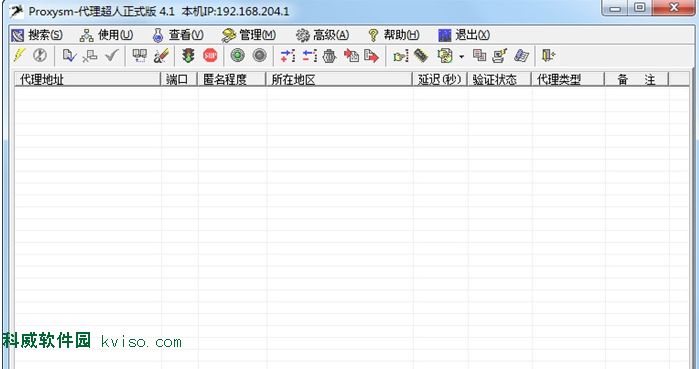Click the overlapping copy pages icon
Viewport: 699px width, 369px height.
[x=479, y=55]
